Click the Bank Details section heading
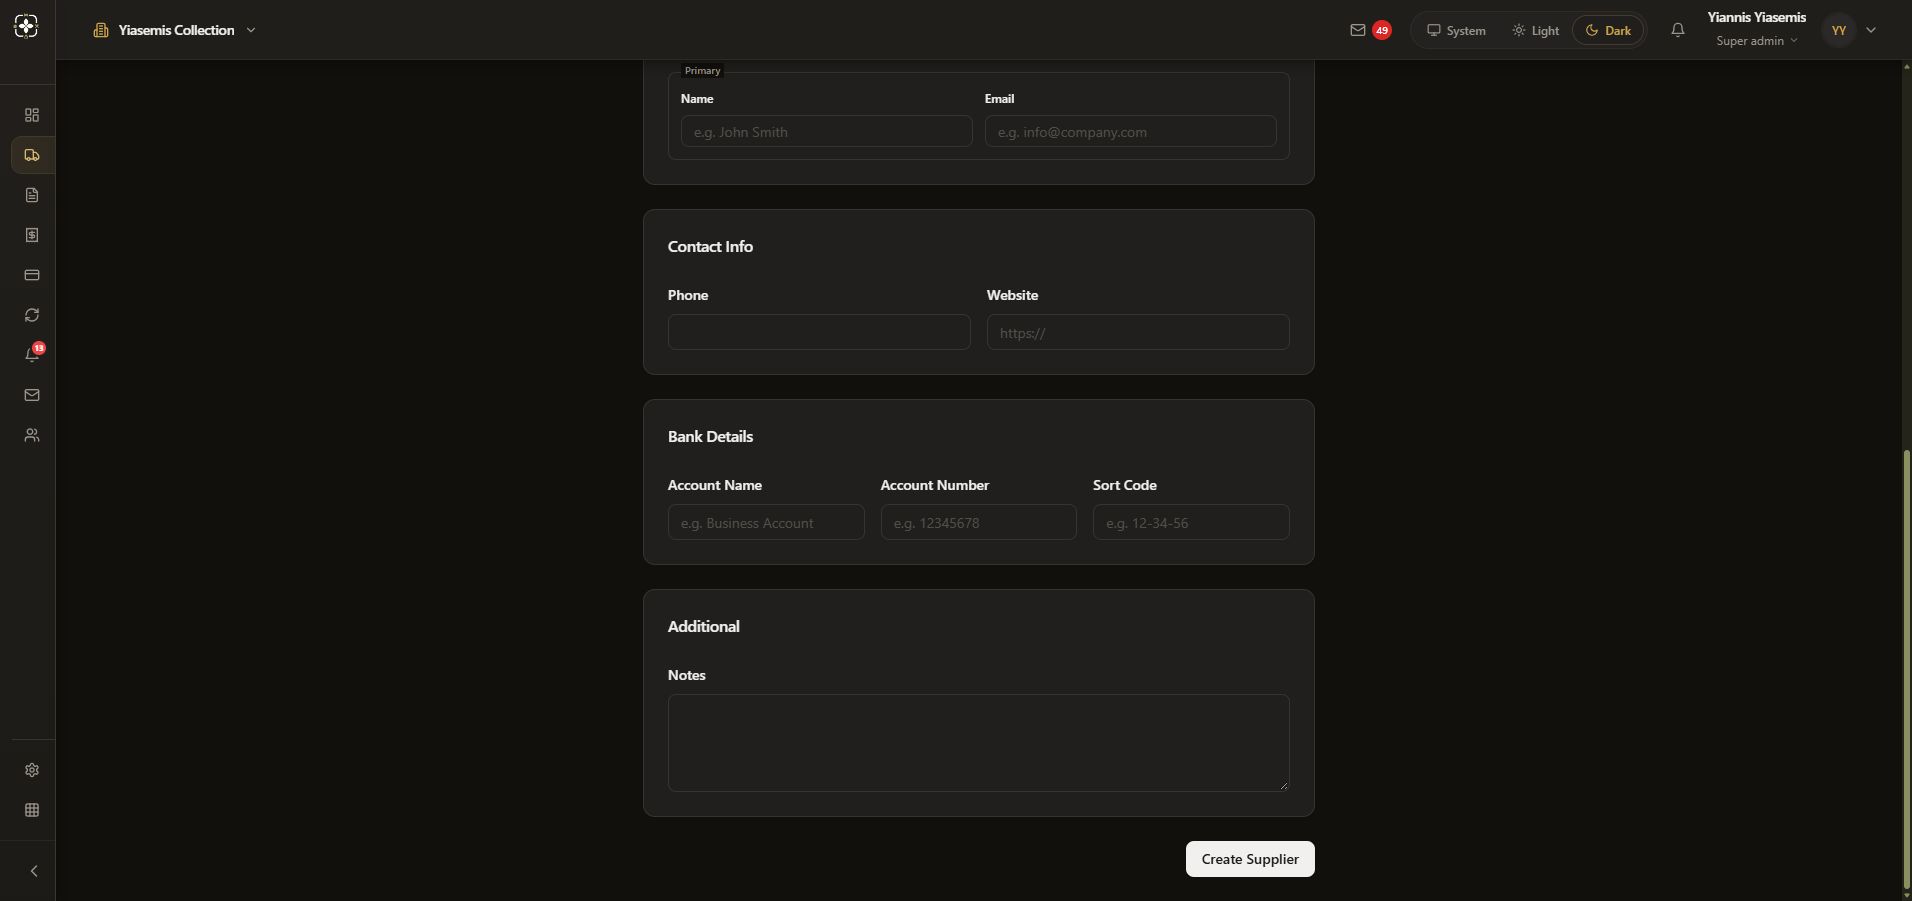 (711, 436)
